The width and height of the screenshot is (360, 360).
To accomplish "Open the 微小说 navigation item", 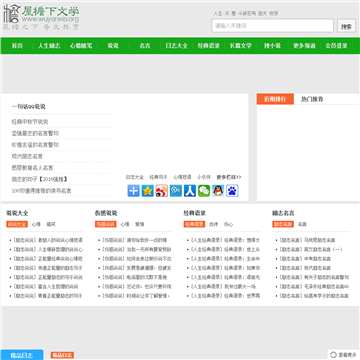I will click(x=272, y=46).
